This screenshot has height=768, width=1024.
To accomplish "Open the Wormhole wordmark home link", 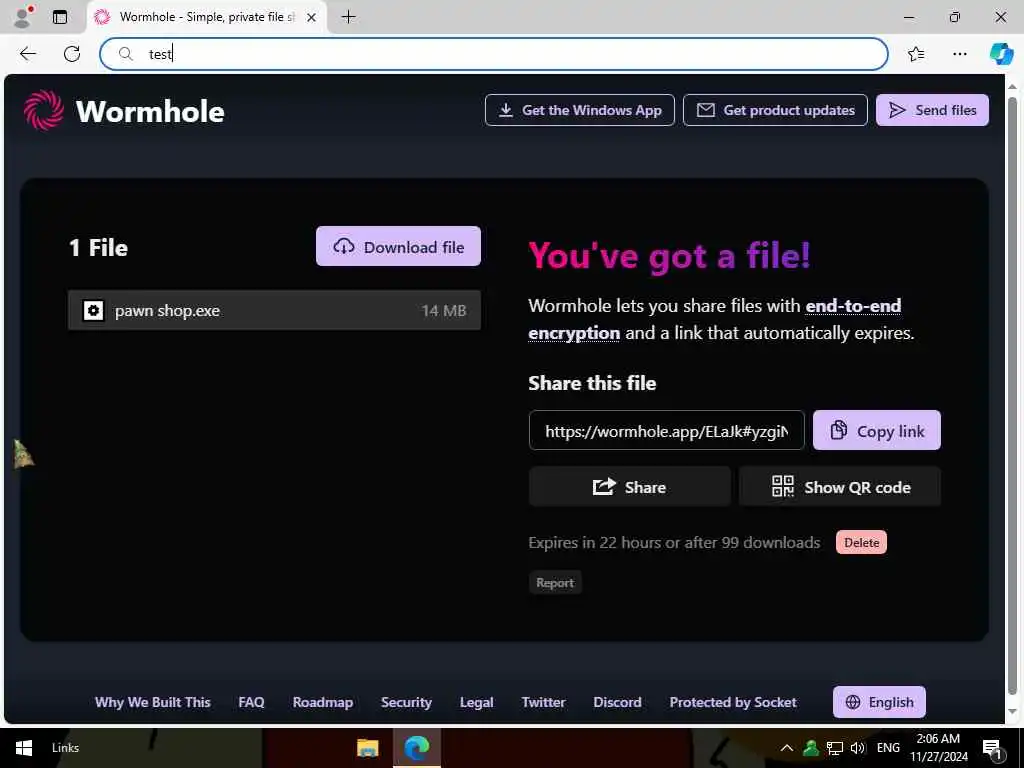I will [x=150, y=112].
